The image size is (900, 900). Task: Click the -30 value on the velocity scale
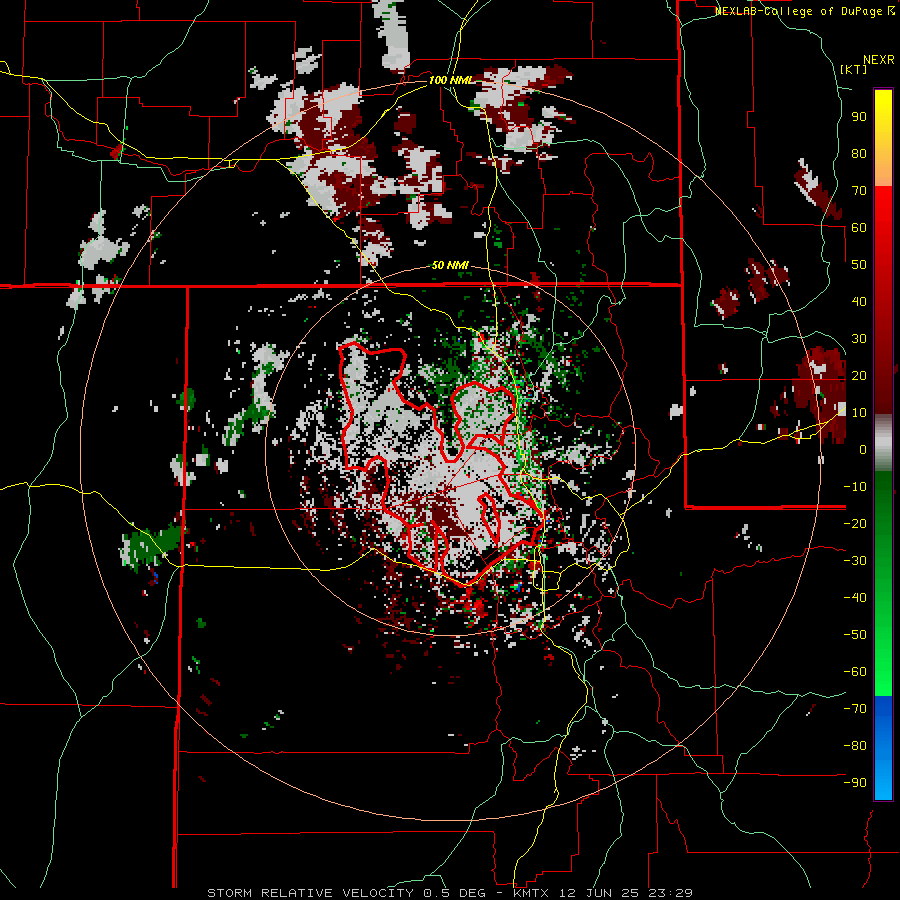[x=855, y=561]
